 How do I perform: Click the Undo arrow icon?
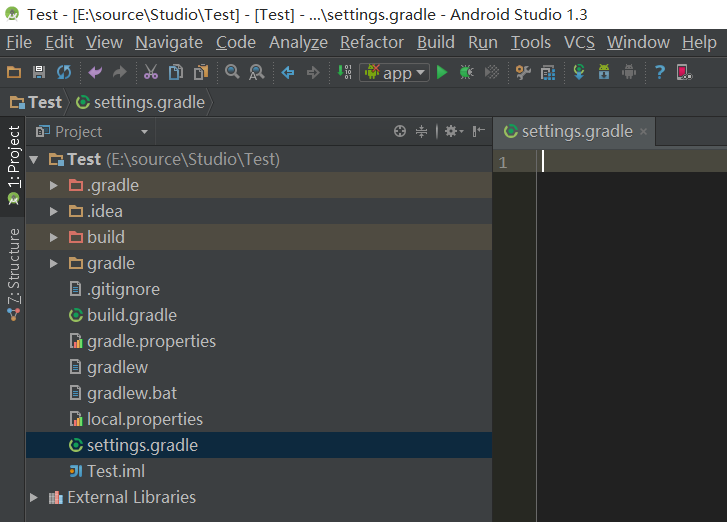(x=95, y=72)
